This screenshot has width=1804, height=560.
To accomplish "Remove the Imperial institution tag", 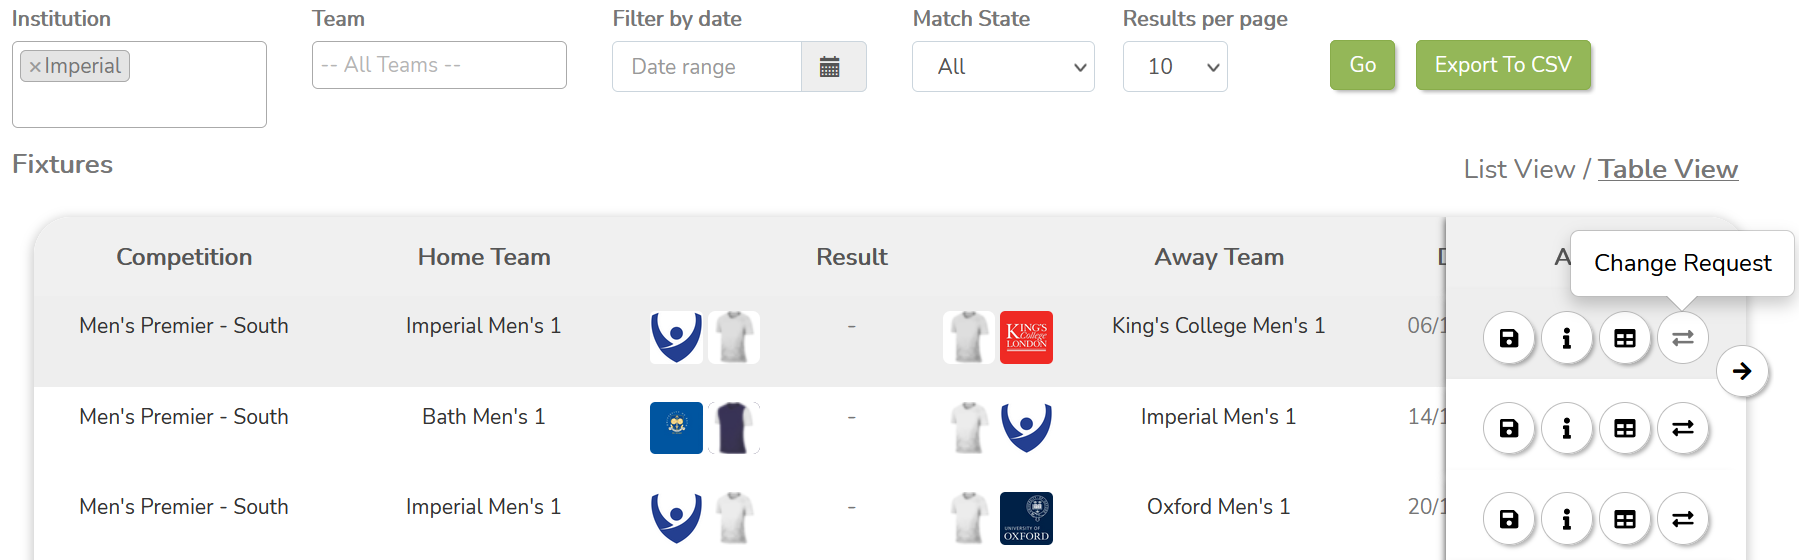I will tap(35, 67).
